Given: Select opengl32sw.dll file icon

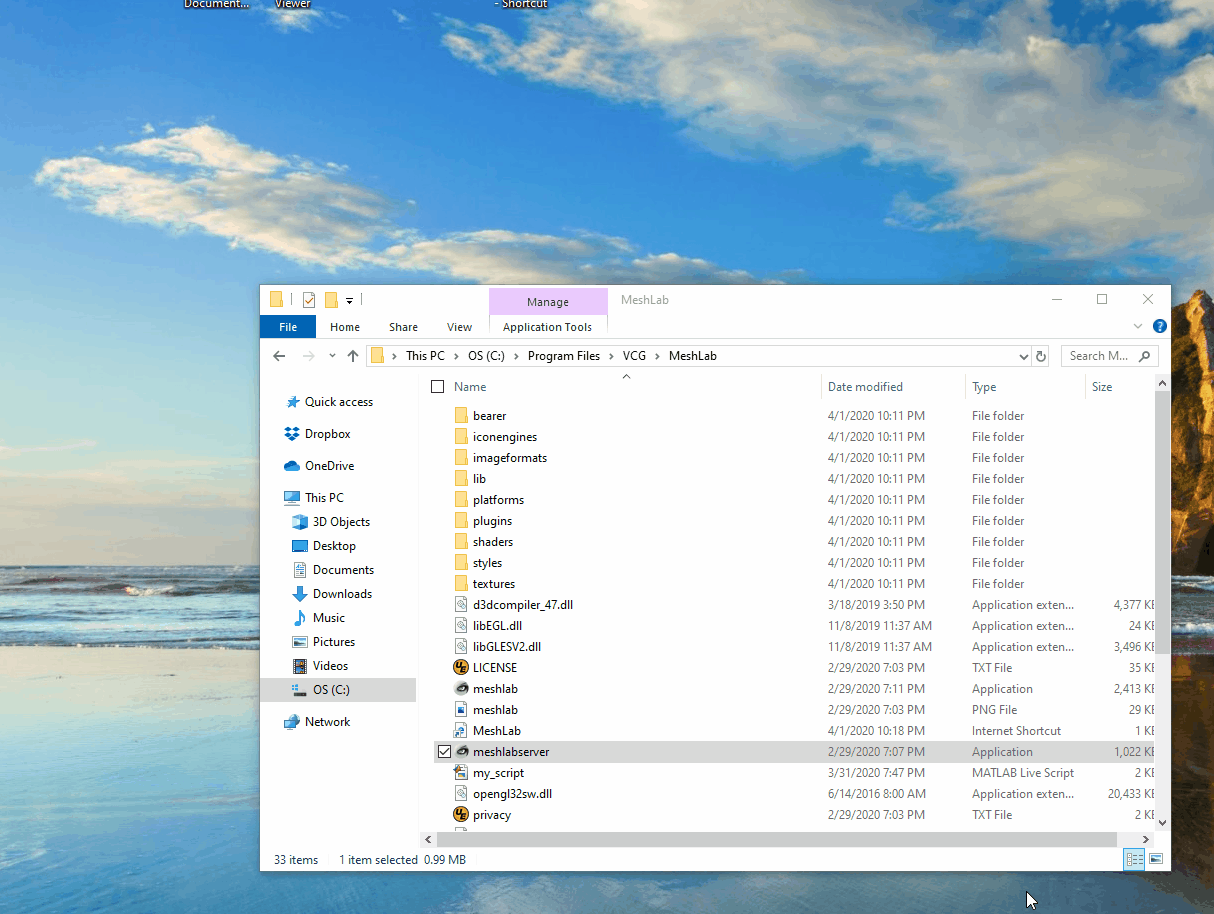Looking at the screenshot, I should 461,794.
